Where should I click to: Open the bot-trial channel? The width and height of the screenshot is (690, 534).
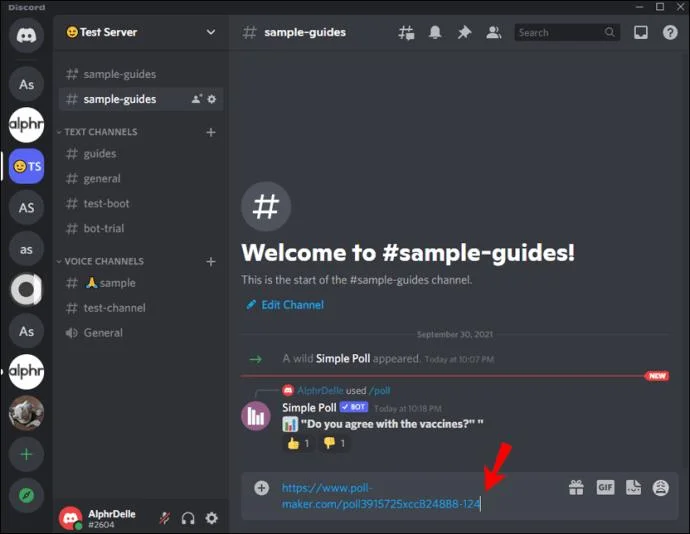tap(140, 228)
